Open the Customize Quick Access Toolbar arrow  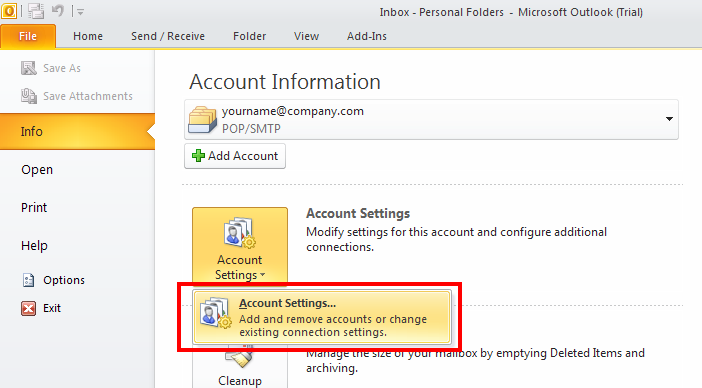(x=80, y=12)
